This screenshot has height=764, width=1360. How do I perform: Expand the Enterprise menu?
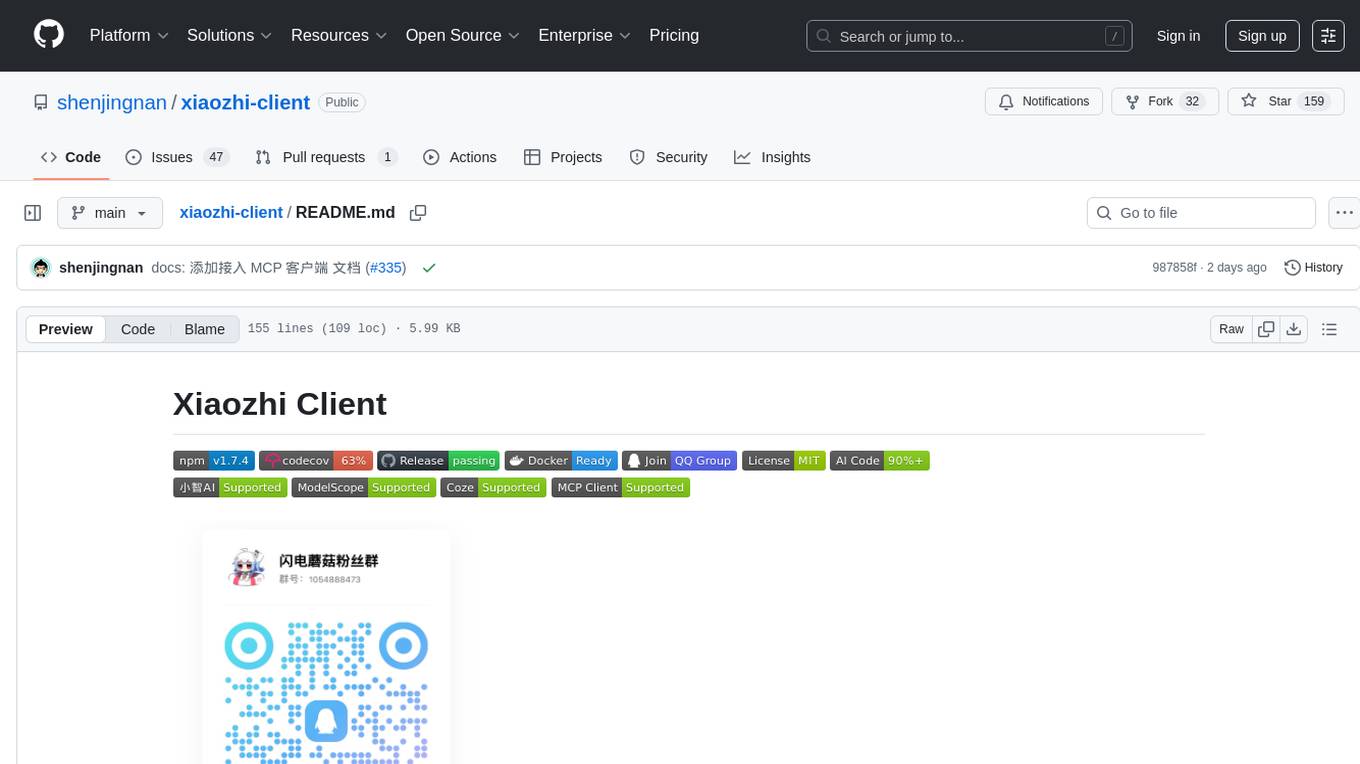tap(585, 35)
